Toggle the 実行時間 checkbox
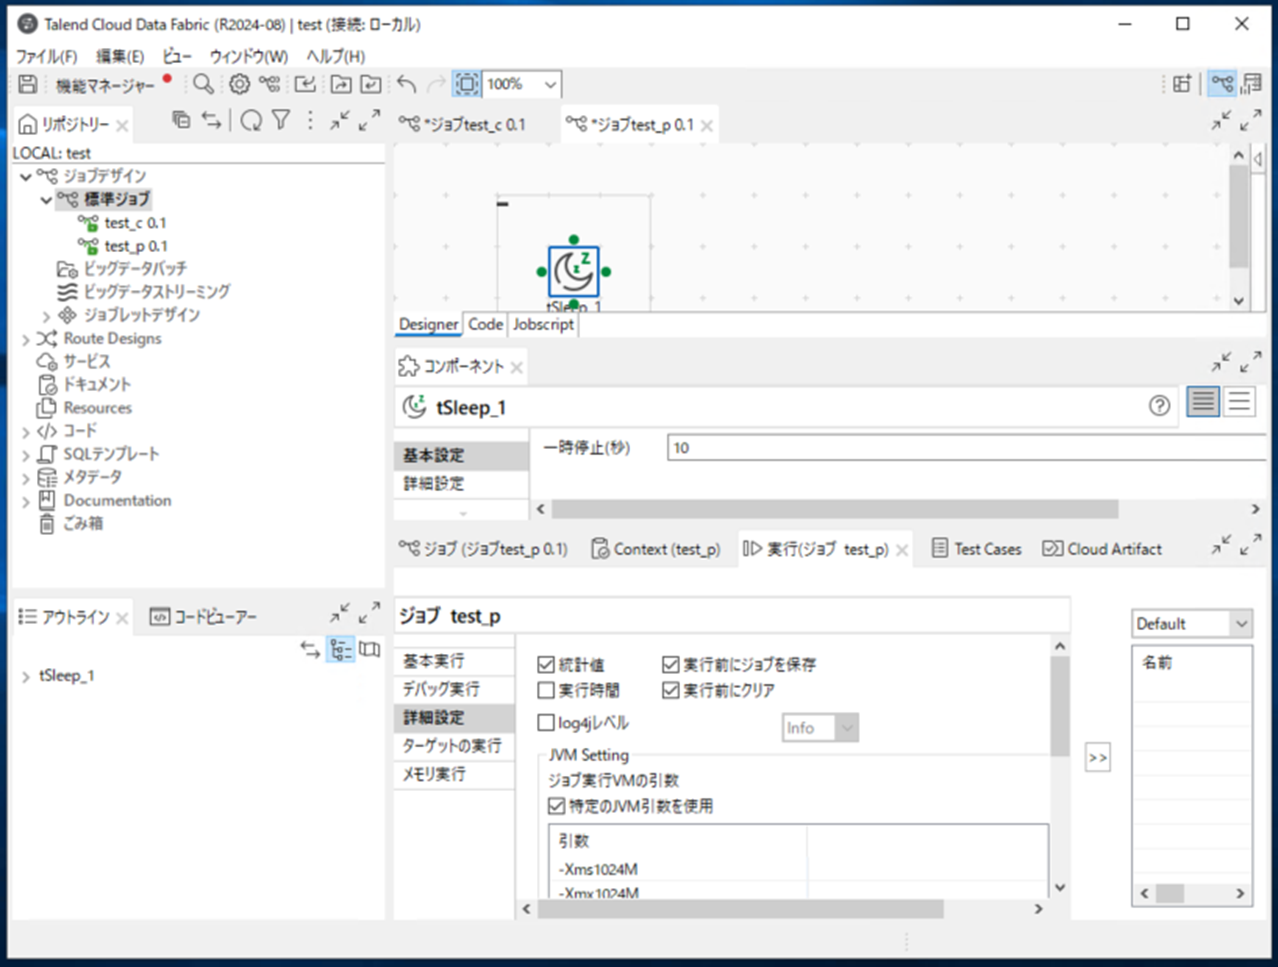Screen dimensions: 1278x967 pyautogui.click(x=546, y=690)
